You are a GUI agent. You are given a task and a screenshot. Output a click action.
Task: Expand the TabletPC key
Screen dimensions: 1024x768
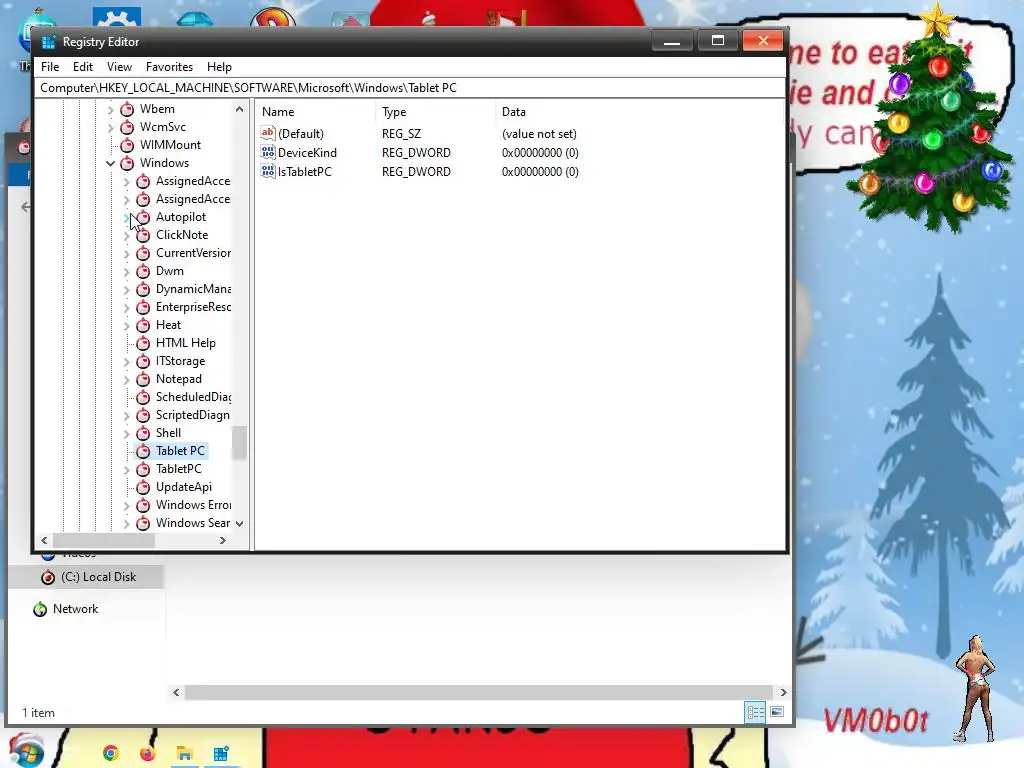coord(127,469)
